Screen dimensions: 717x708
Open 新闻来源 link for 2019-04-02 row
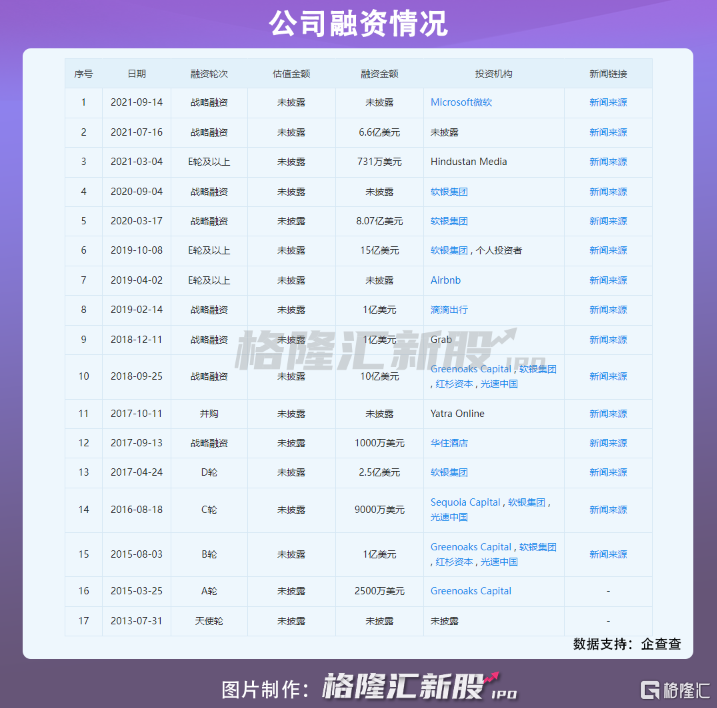pyautogui.click(x=608, y=280)
